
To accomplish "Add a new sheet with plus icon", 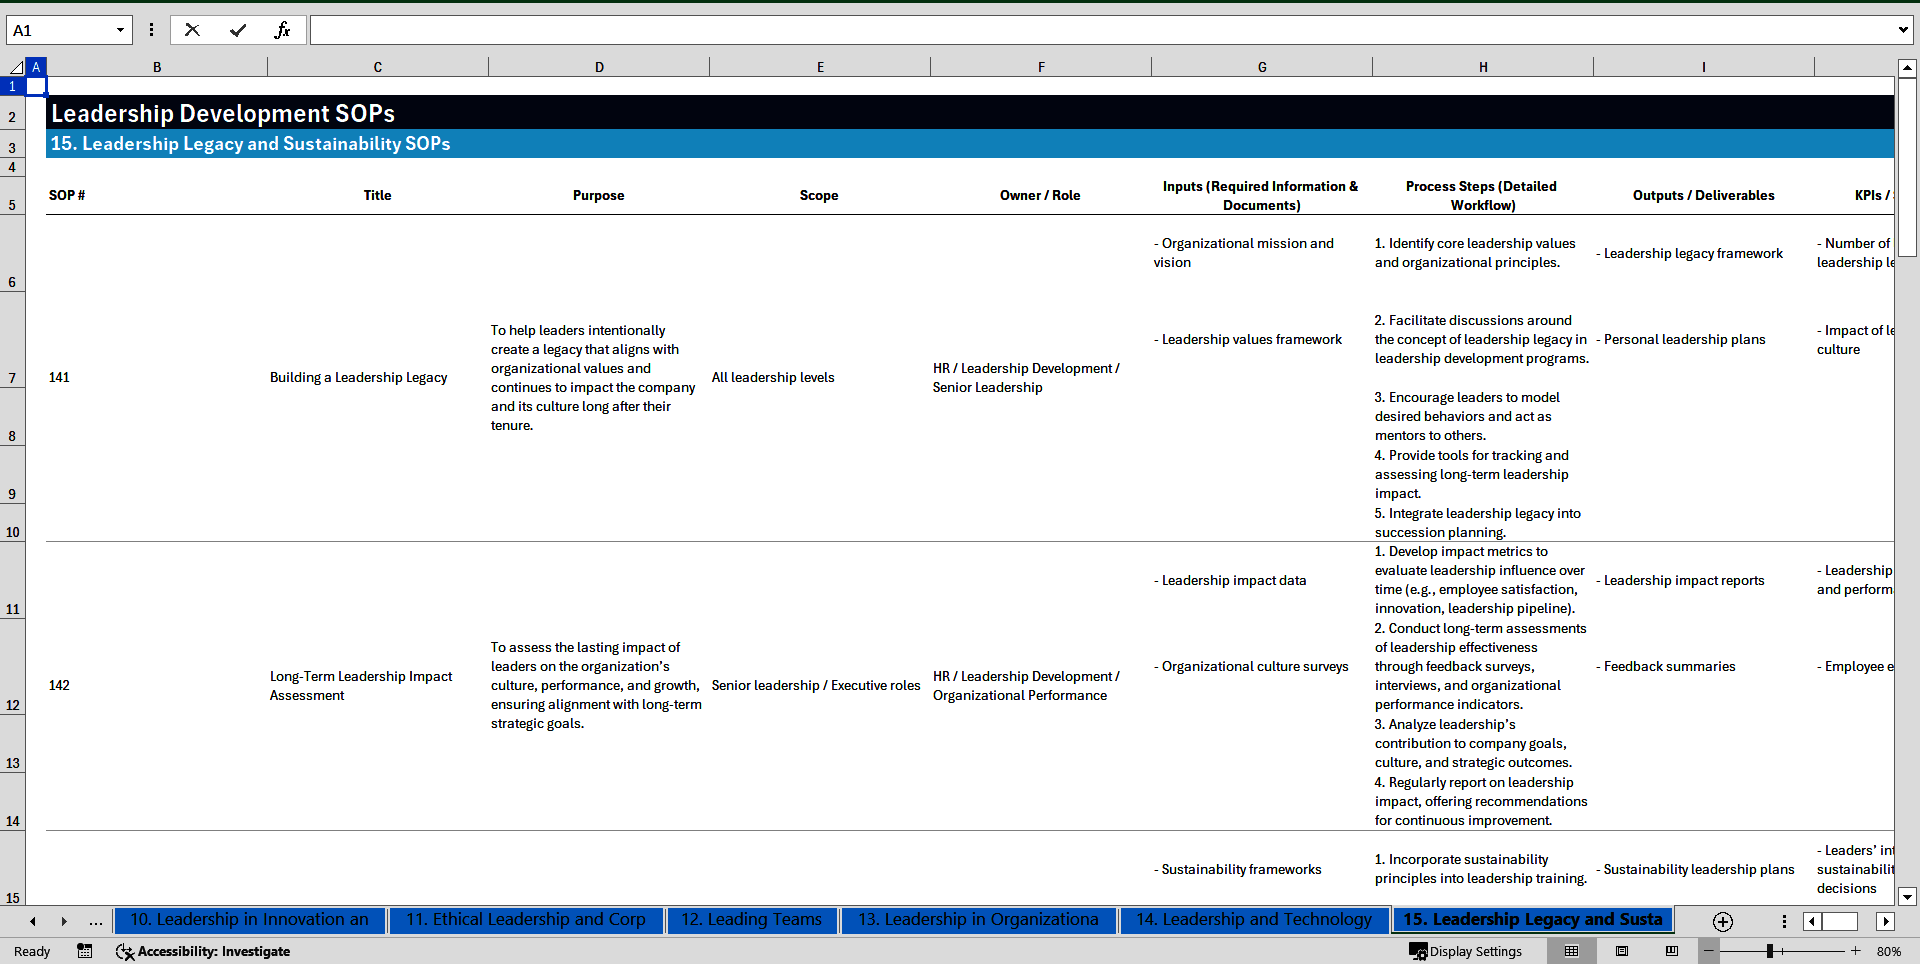I will (x=1722, y=921).
